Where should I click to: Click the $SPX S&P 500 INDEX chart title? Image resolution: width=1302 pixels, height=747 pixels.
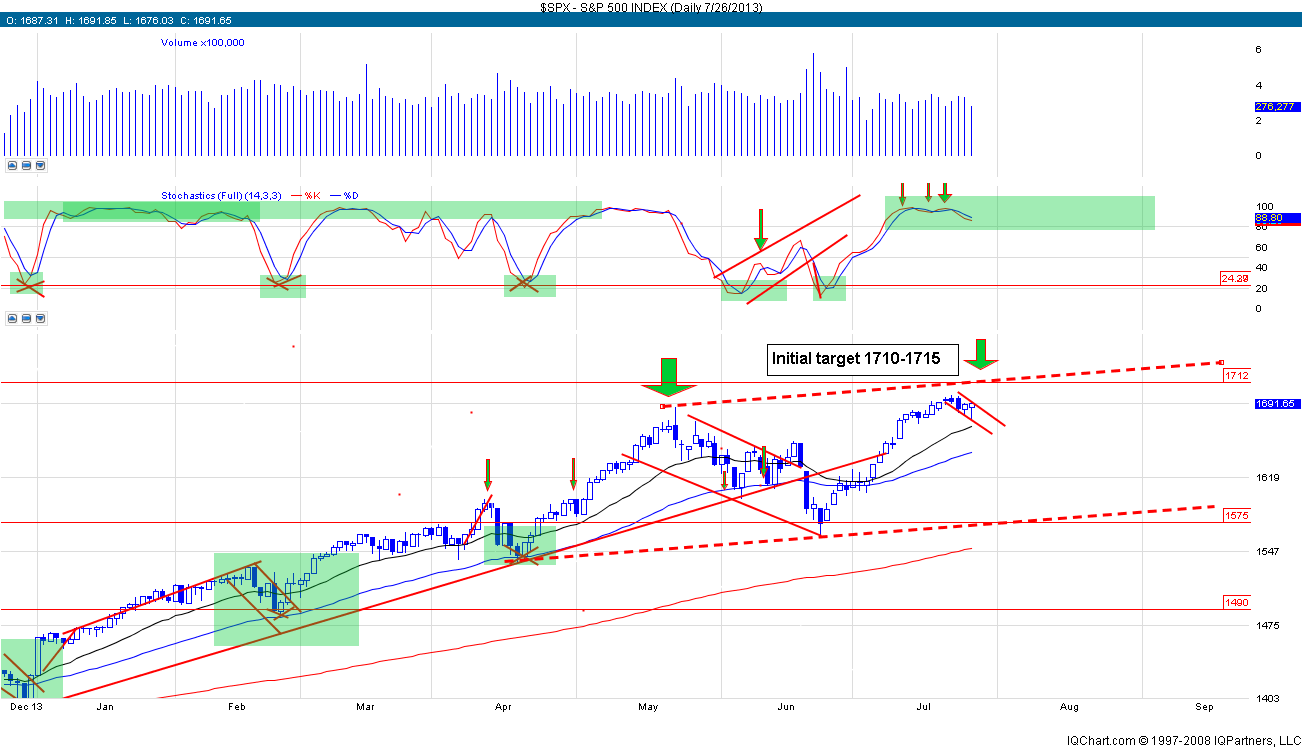[650, 6]
